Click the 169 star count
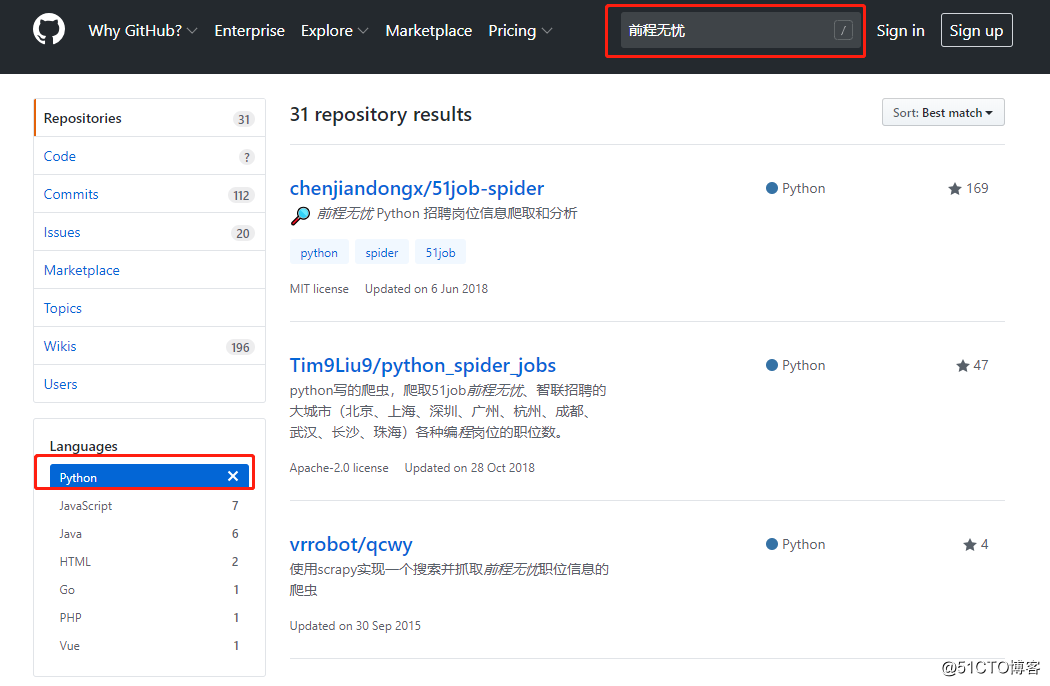Screen dimensions: 1050x686 pos(977,188)
